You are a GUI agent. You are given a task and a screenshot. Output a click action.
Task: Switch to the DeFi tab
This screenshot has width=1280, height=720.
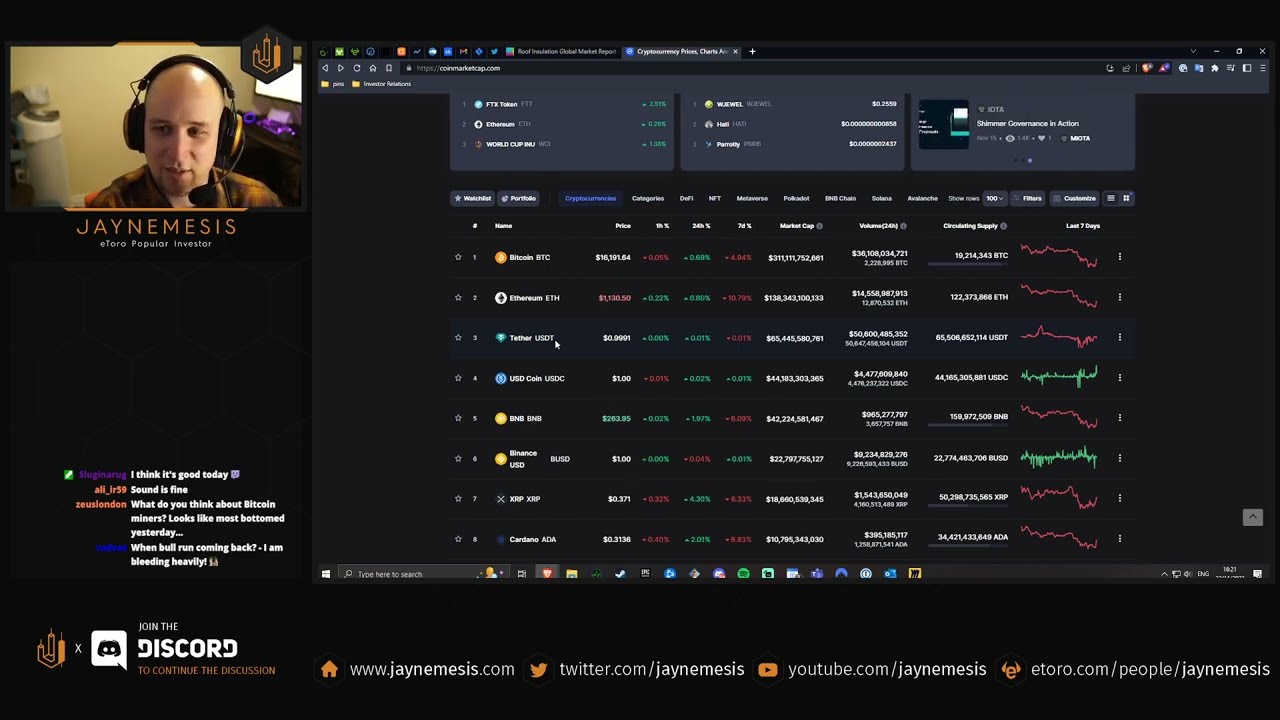click(x=686, y=198)
